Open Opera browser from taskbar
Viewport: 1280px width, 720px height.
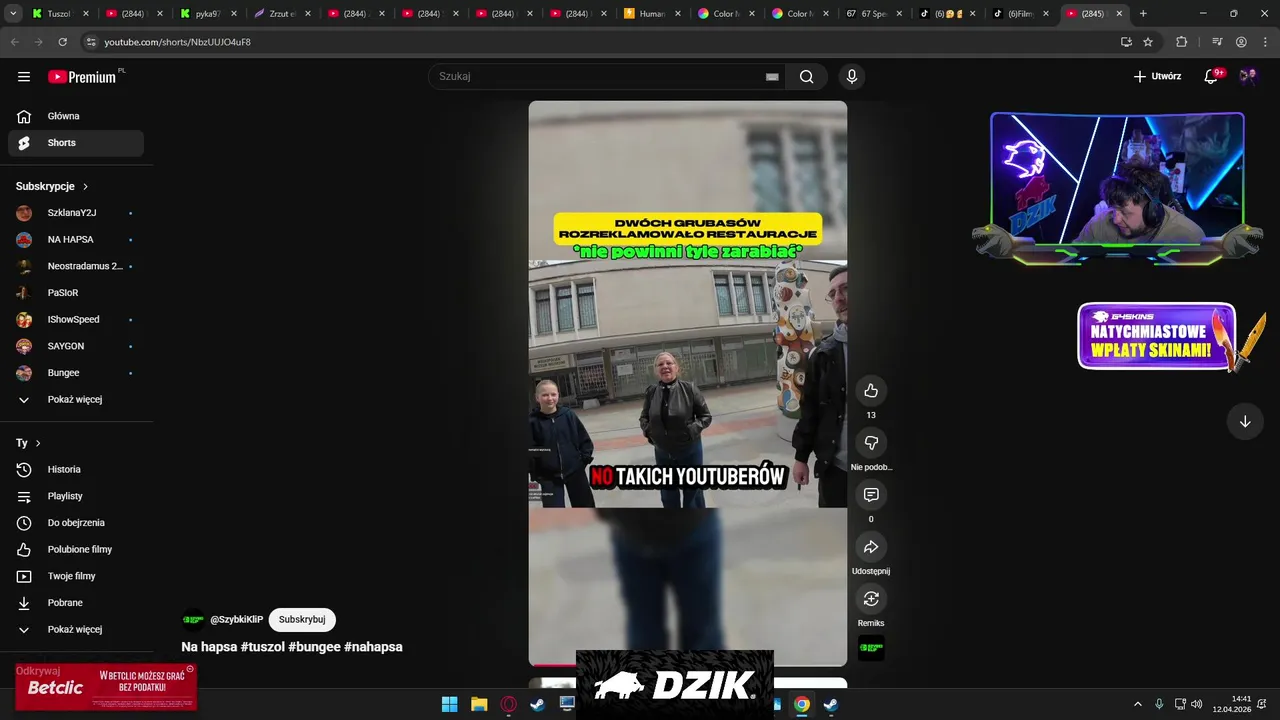tap(509, 704)
